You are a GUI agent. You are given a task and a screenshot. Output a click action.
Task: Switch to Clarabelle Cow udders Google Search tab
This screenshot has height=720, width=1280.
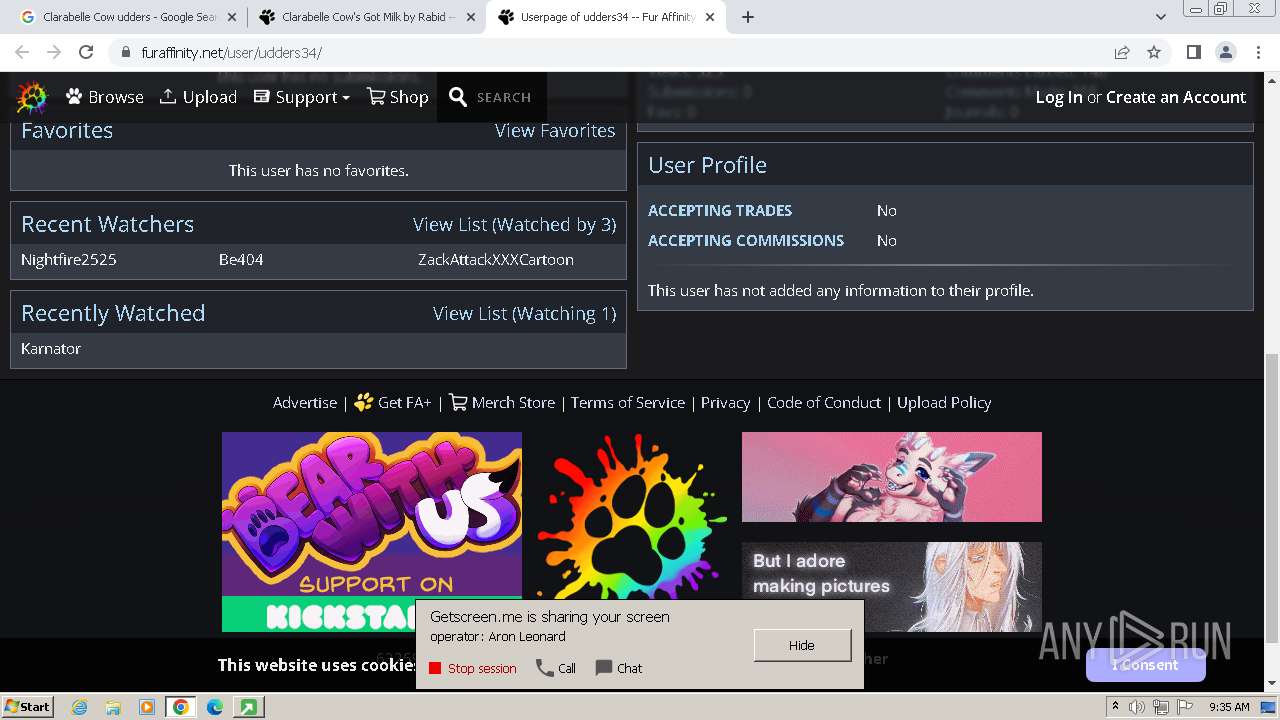coord(128,17)
